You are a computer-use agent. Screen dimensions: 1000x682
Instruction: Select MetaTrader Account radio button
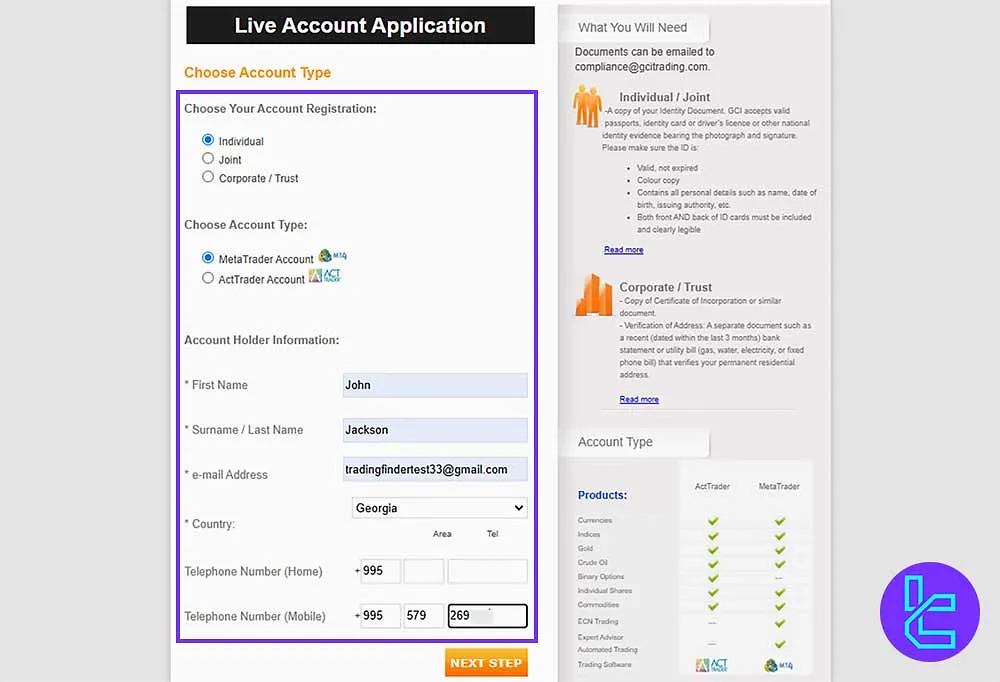coord(208,258)
